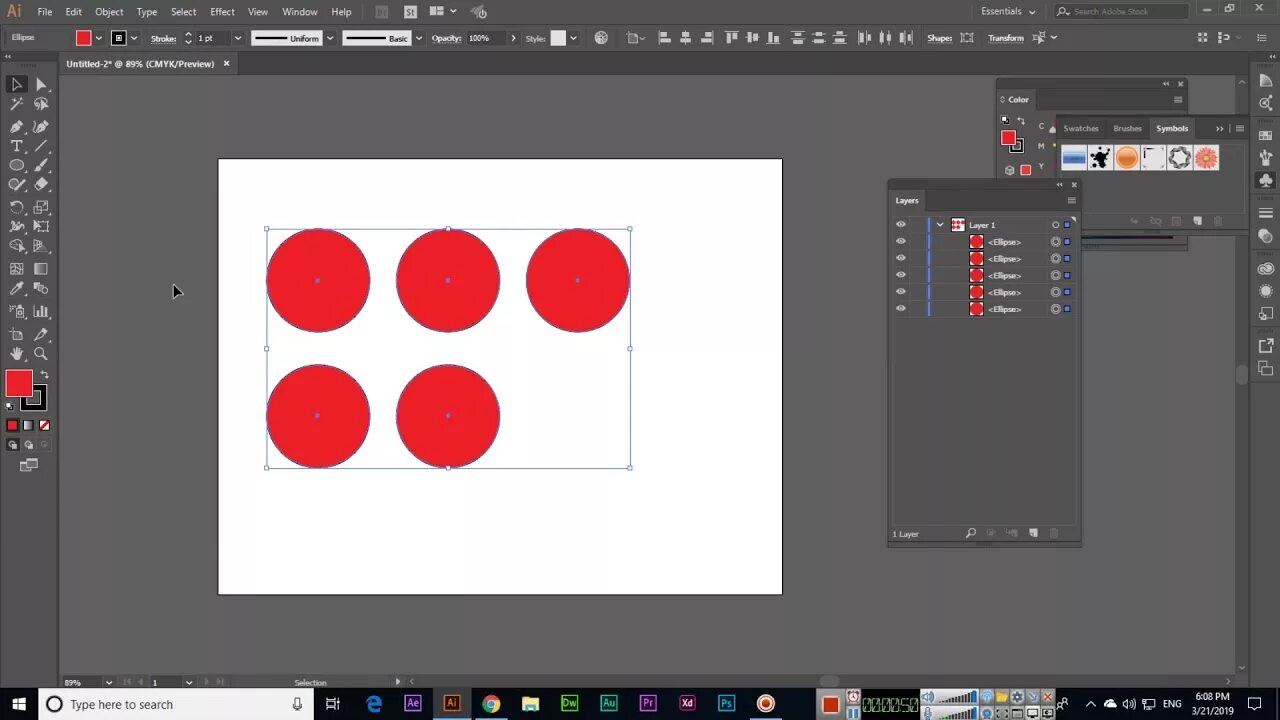Open the Color panel menu button

pos(1178,99)
